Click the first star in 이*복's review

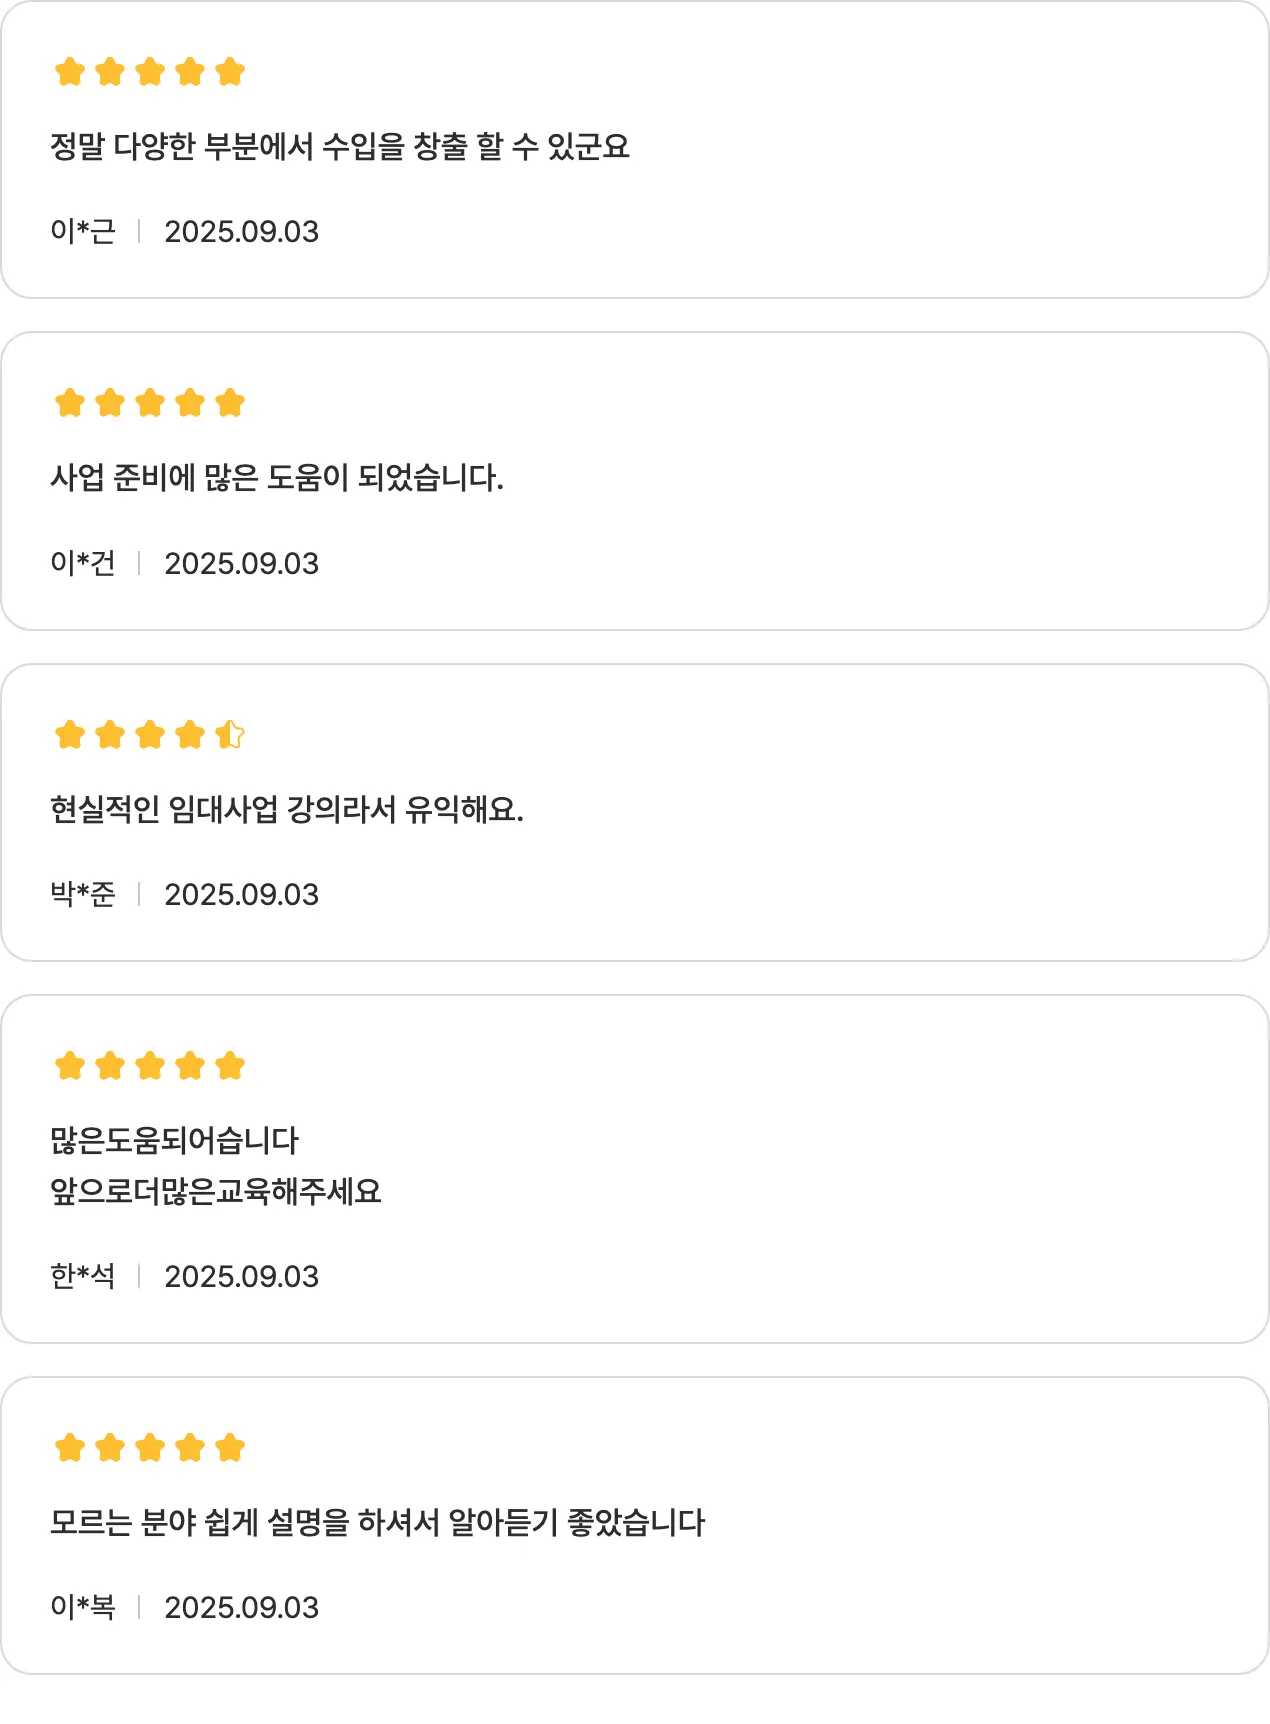(x=70, y=1447)
